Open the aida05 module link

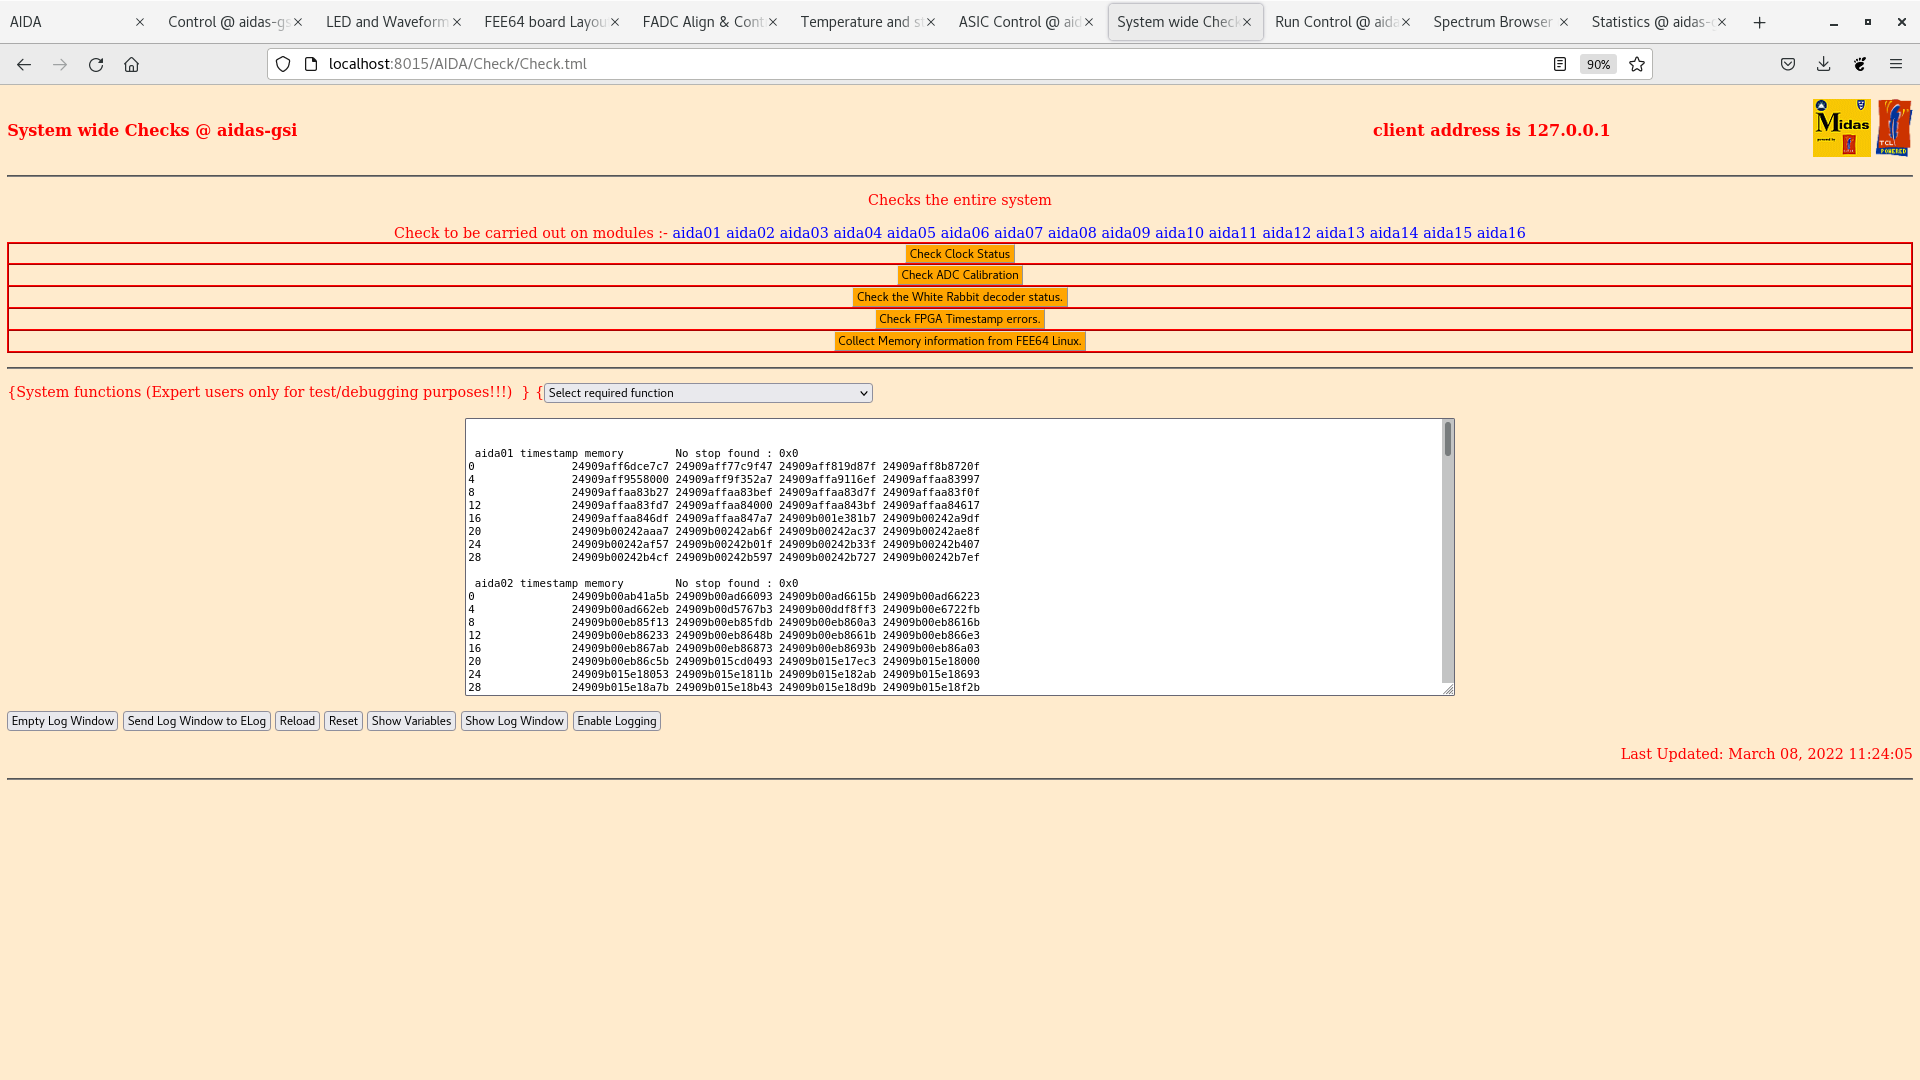pos(911,233)
